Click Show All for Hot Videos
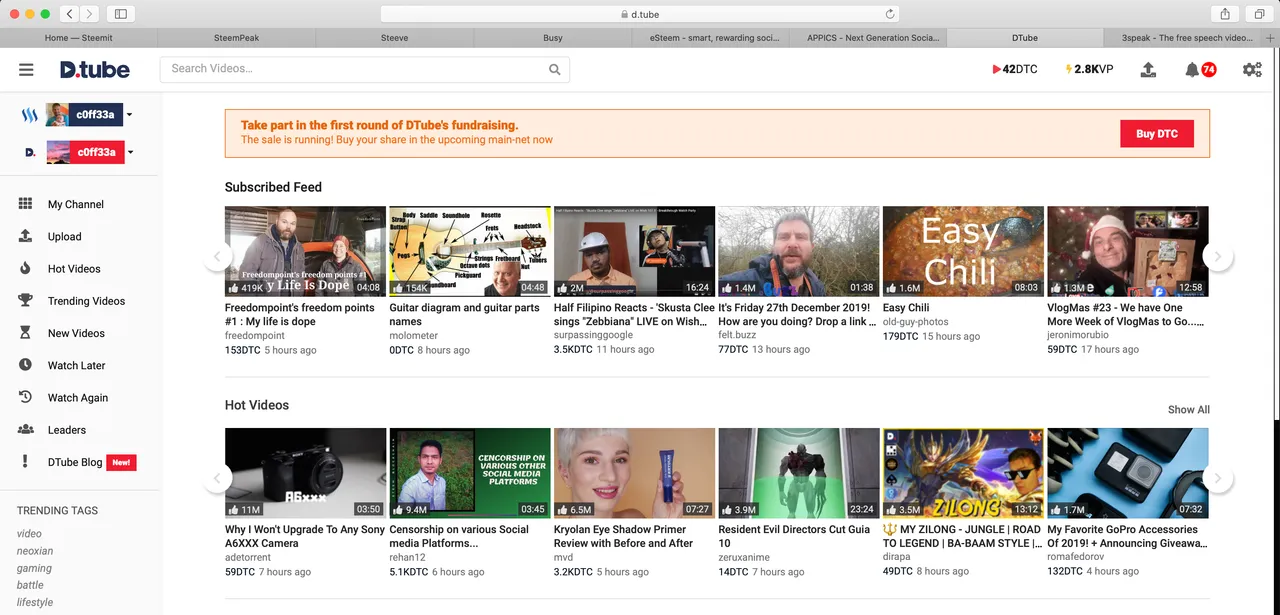 point(1189,410)
